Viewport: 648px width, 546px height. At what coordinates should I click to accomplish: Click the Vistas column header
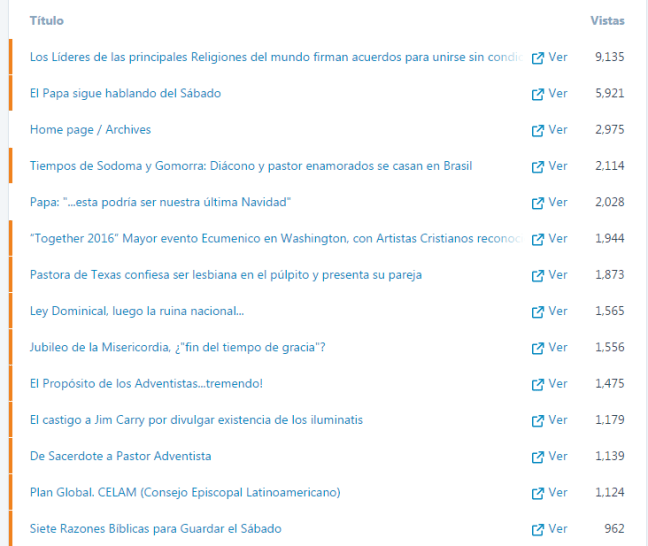pyautogui.click(x=607, y=20)
